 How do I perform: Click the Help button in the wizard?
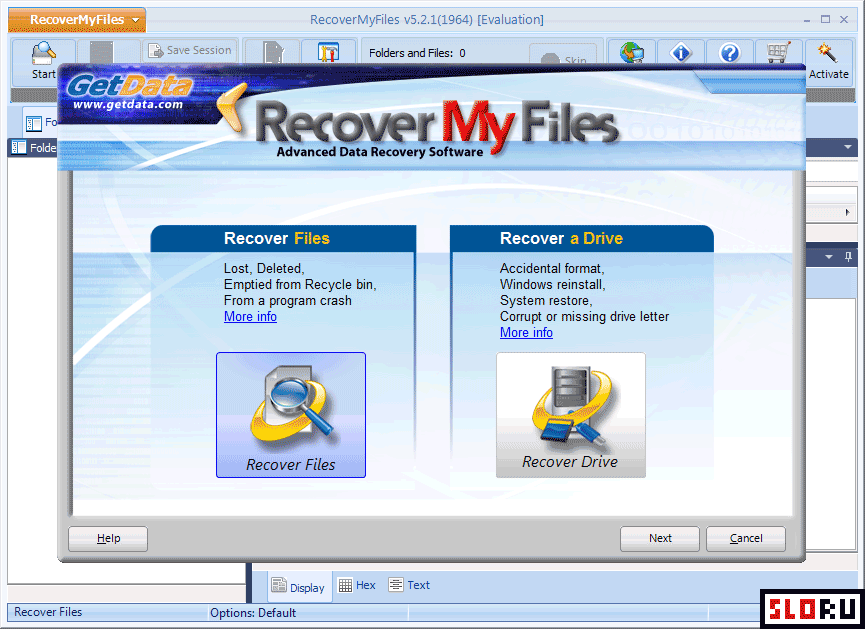(108, 539)
